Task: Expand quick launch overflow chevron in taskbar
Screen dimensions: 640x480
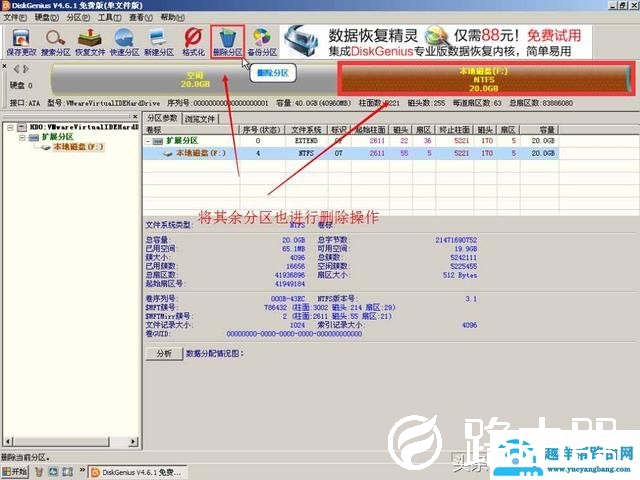Action: pyautogui.click(x=82, y=470)
